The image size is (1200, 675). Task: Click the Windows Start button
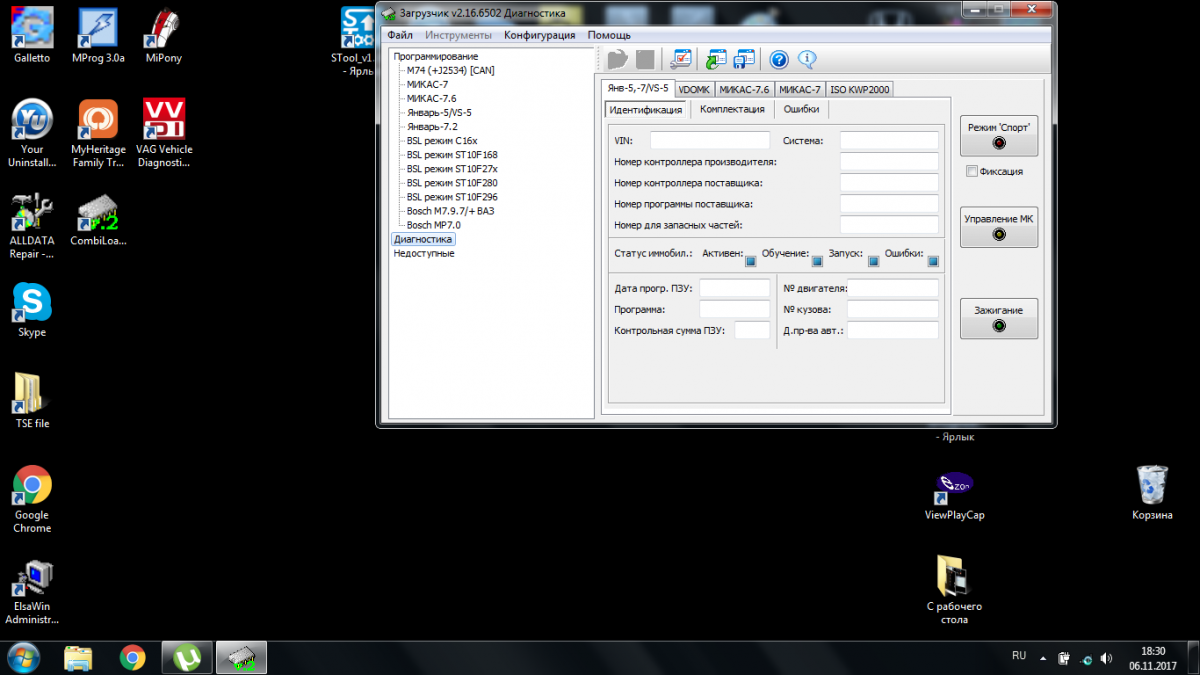pyautogui.click(x=24, y=657)
